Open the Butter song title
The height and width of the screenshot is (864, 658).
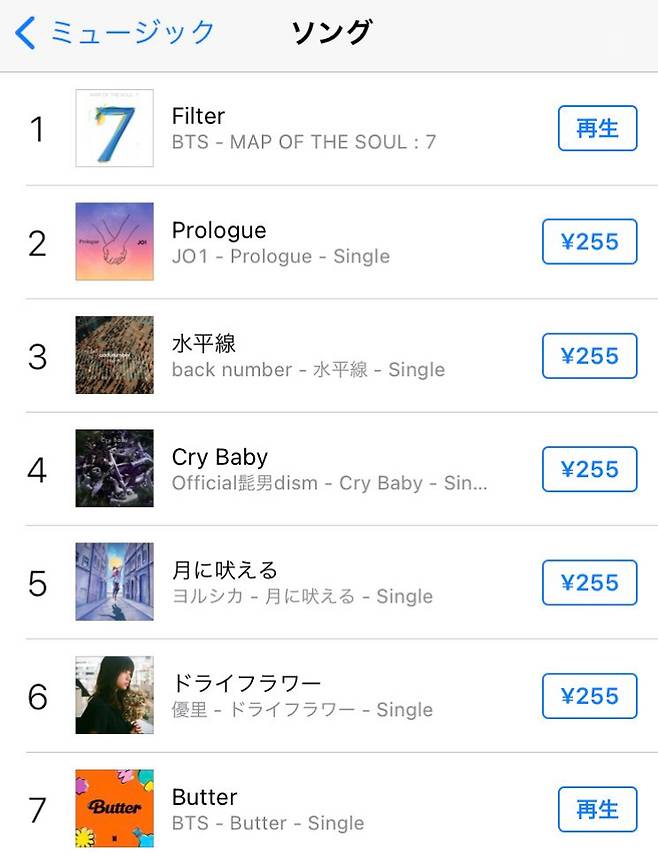click(x=204, y=797)
